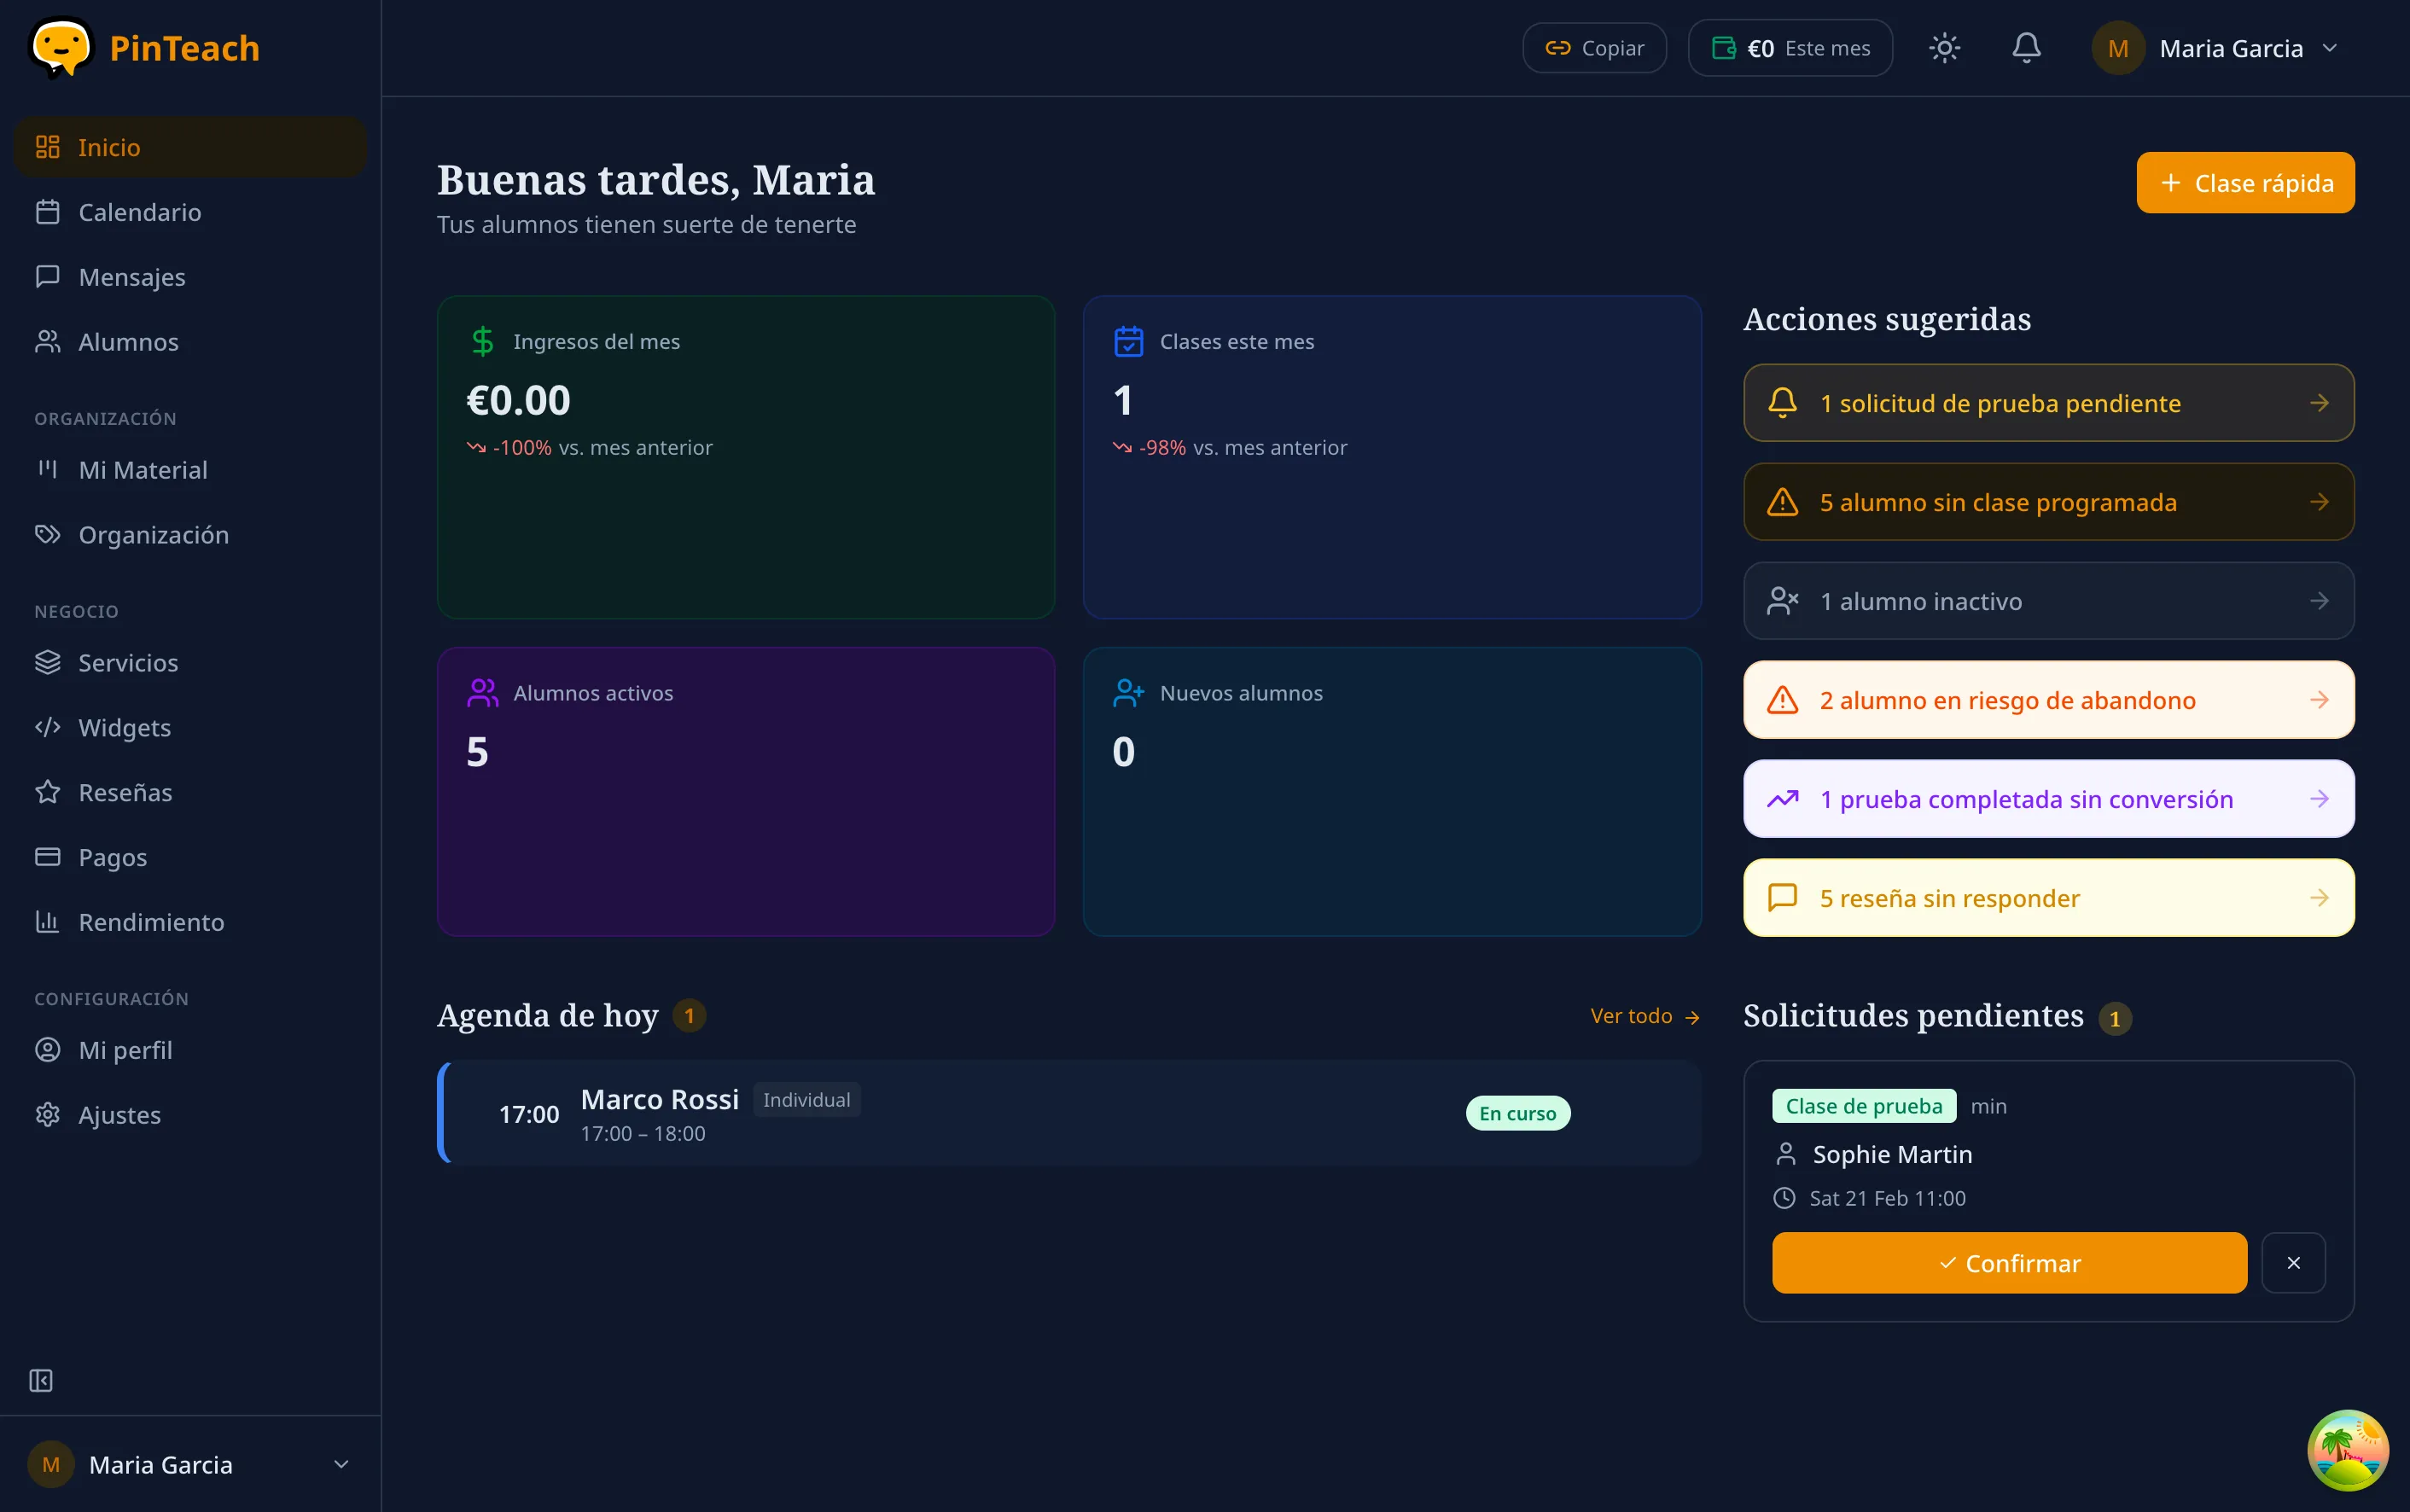
Task: Open arrow on 5 alumno sin clase programada
Action: coord(2321,502)
